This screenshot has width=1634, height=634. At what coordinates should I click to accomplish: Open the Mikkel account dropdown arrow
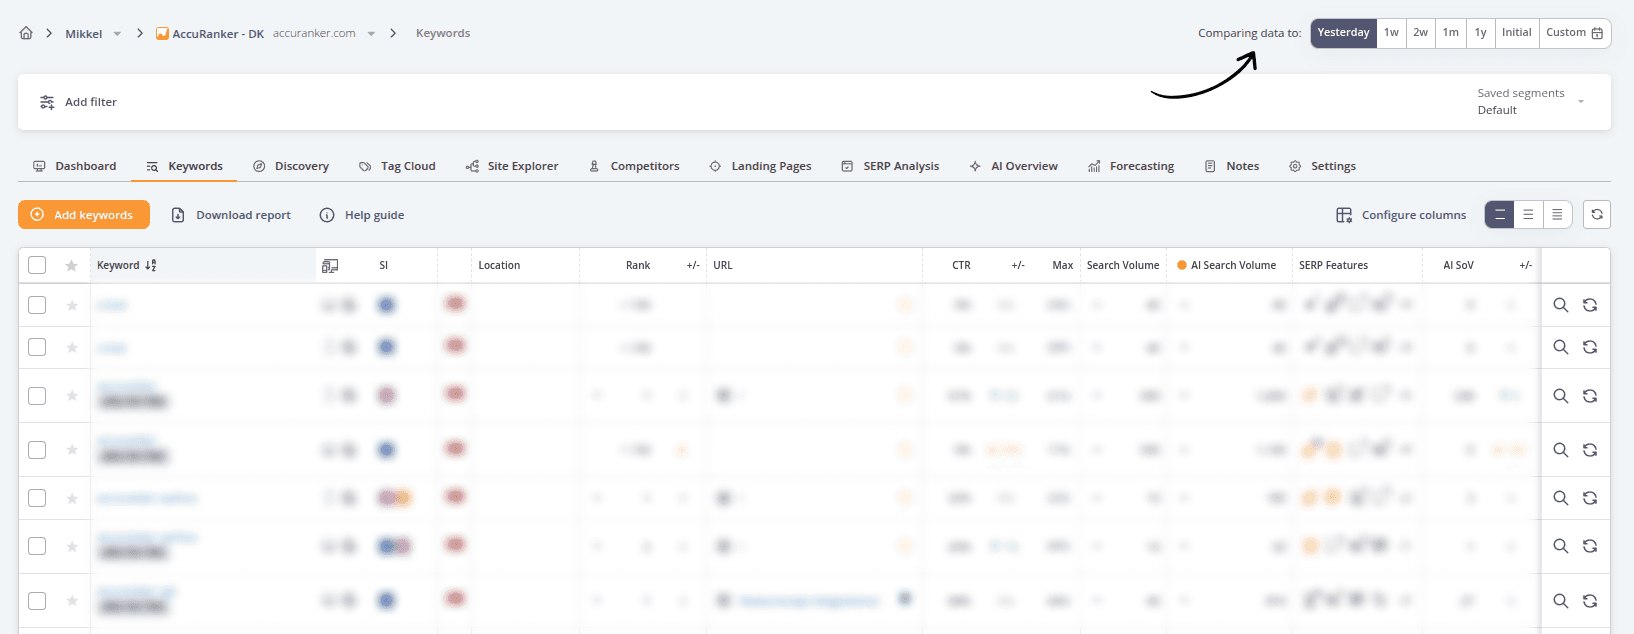point(117,34)
